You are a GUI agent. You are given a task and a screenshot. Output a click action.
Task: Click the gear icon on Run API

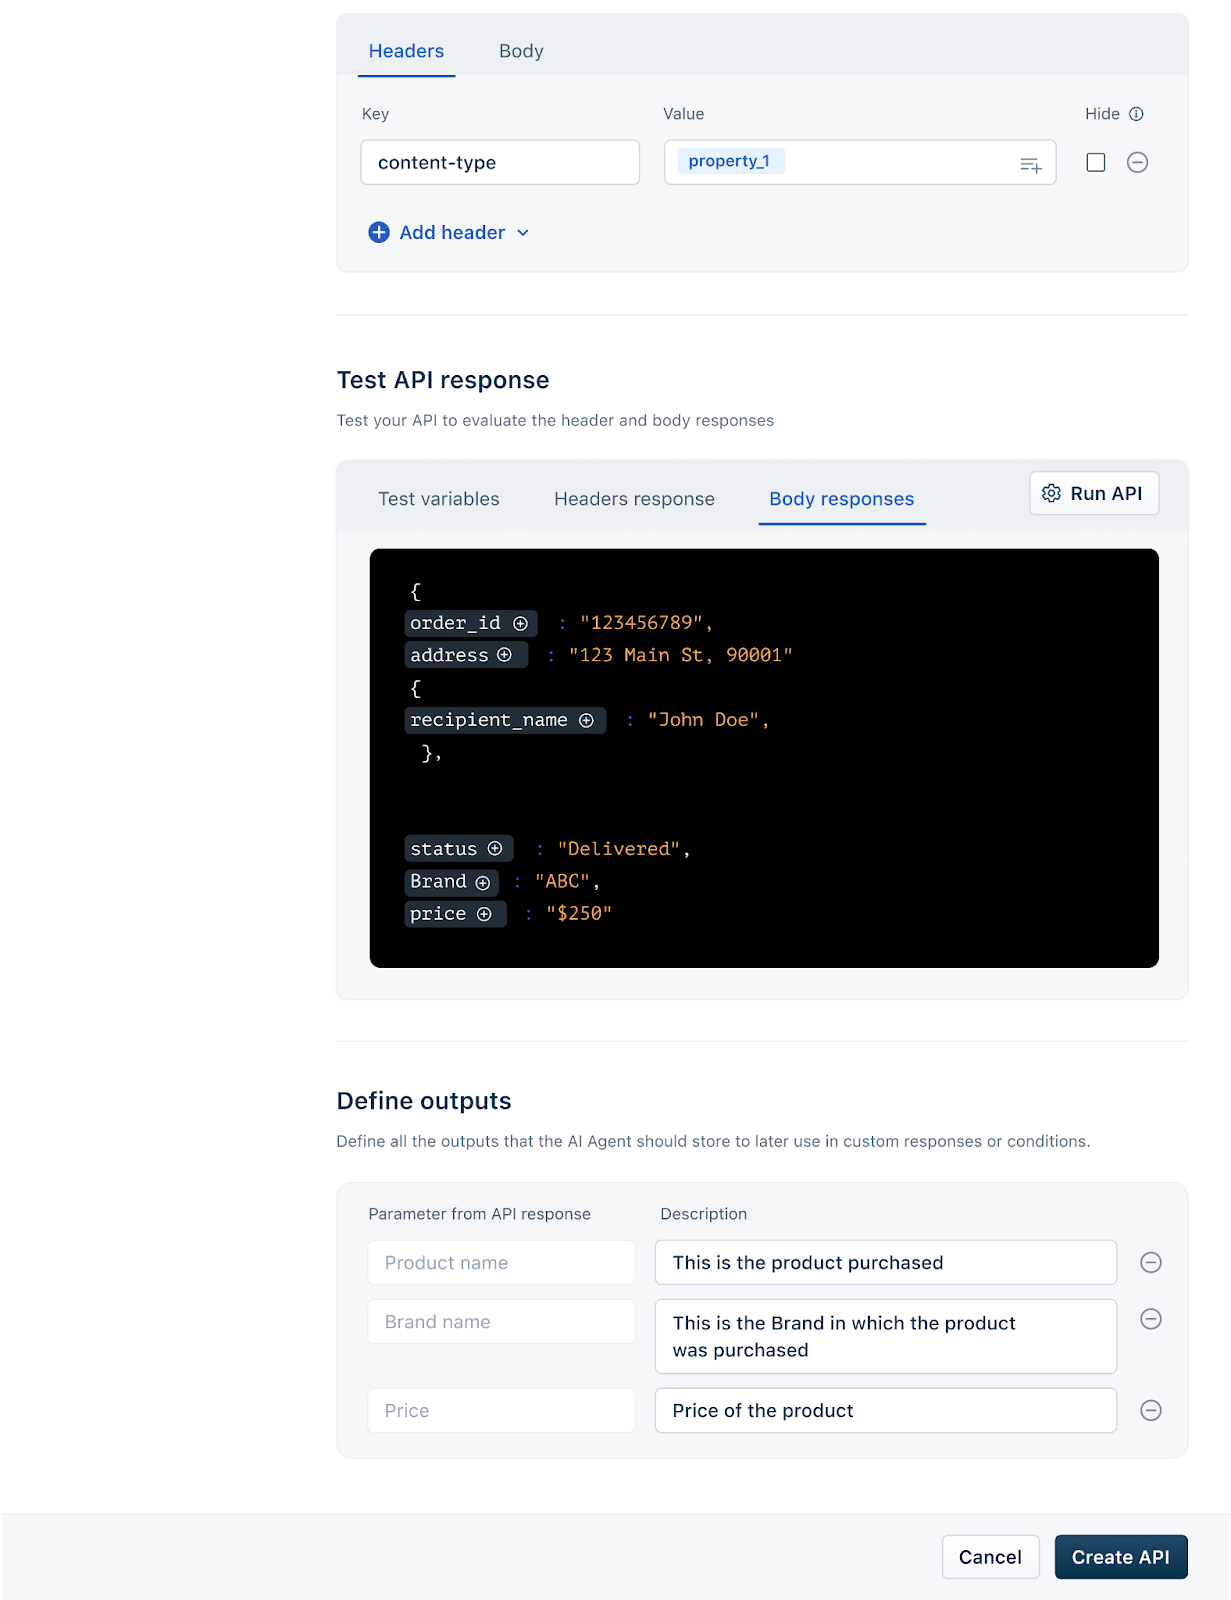(x=1051, y=493)
